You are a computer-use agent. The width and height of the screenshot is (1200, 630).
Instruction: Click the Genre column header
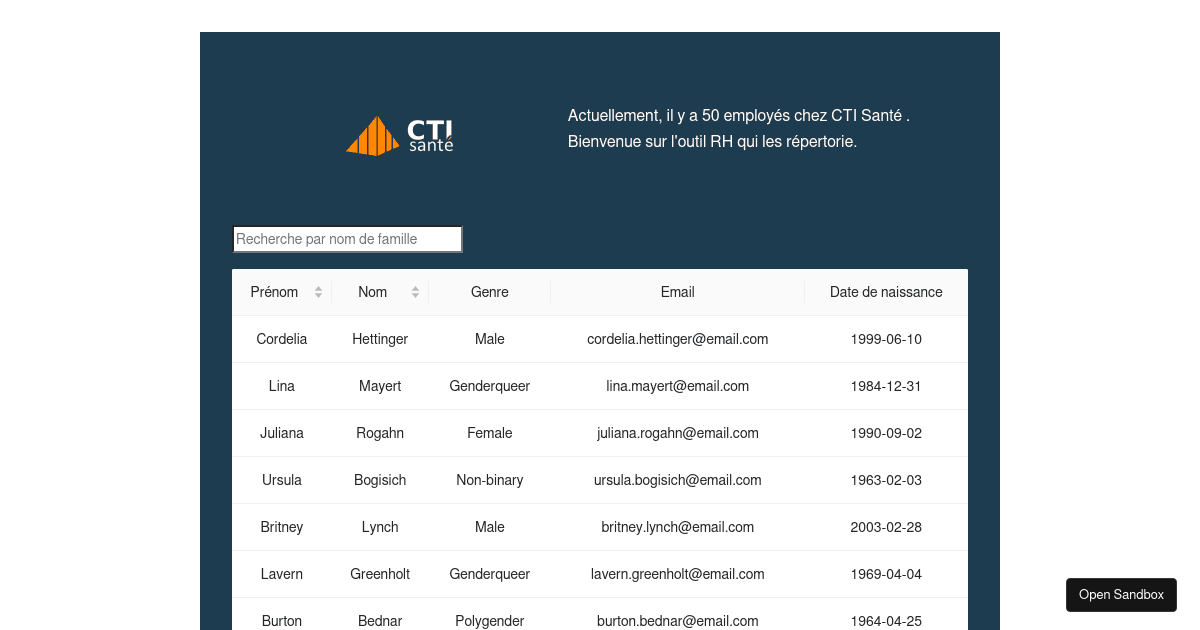[490, 292]
